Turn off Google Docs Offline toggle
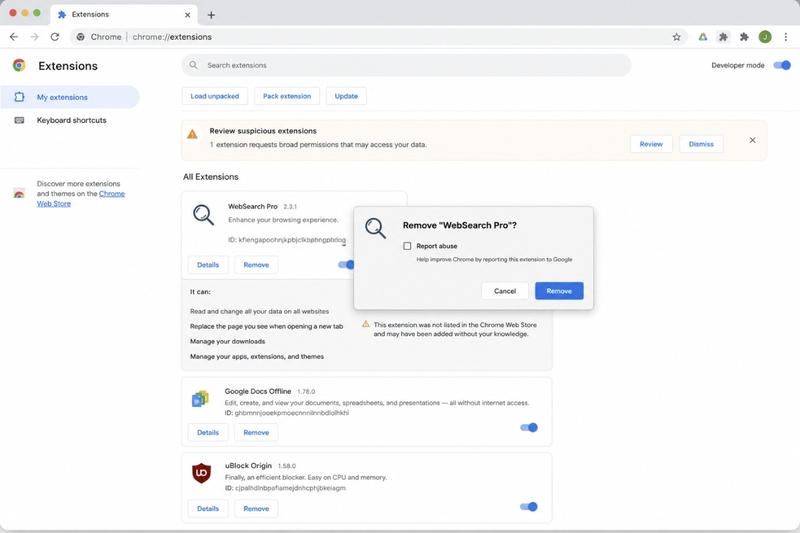The width and height of the screenshot is (800, 533). click(x=529, y=427)
